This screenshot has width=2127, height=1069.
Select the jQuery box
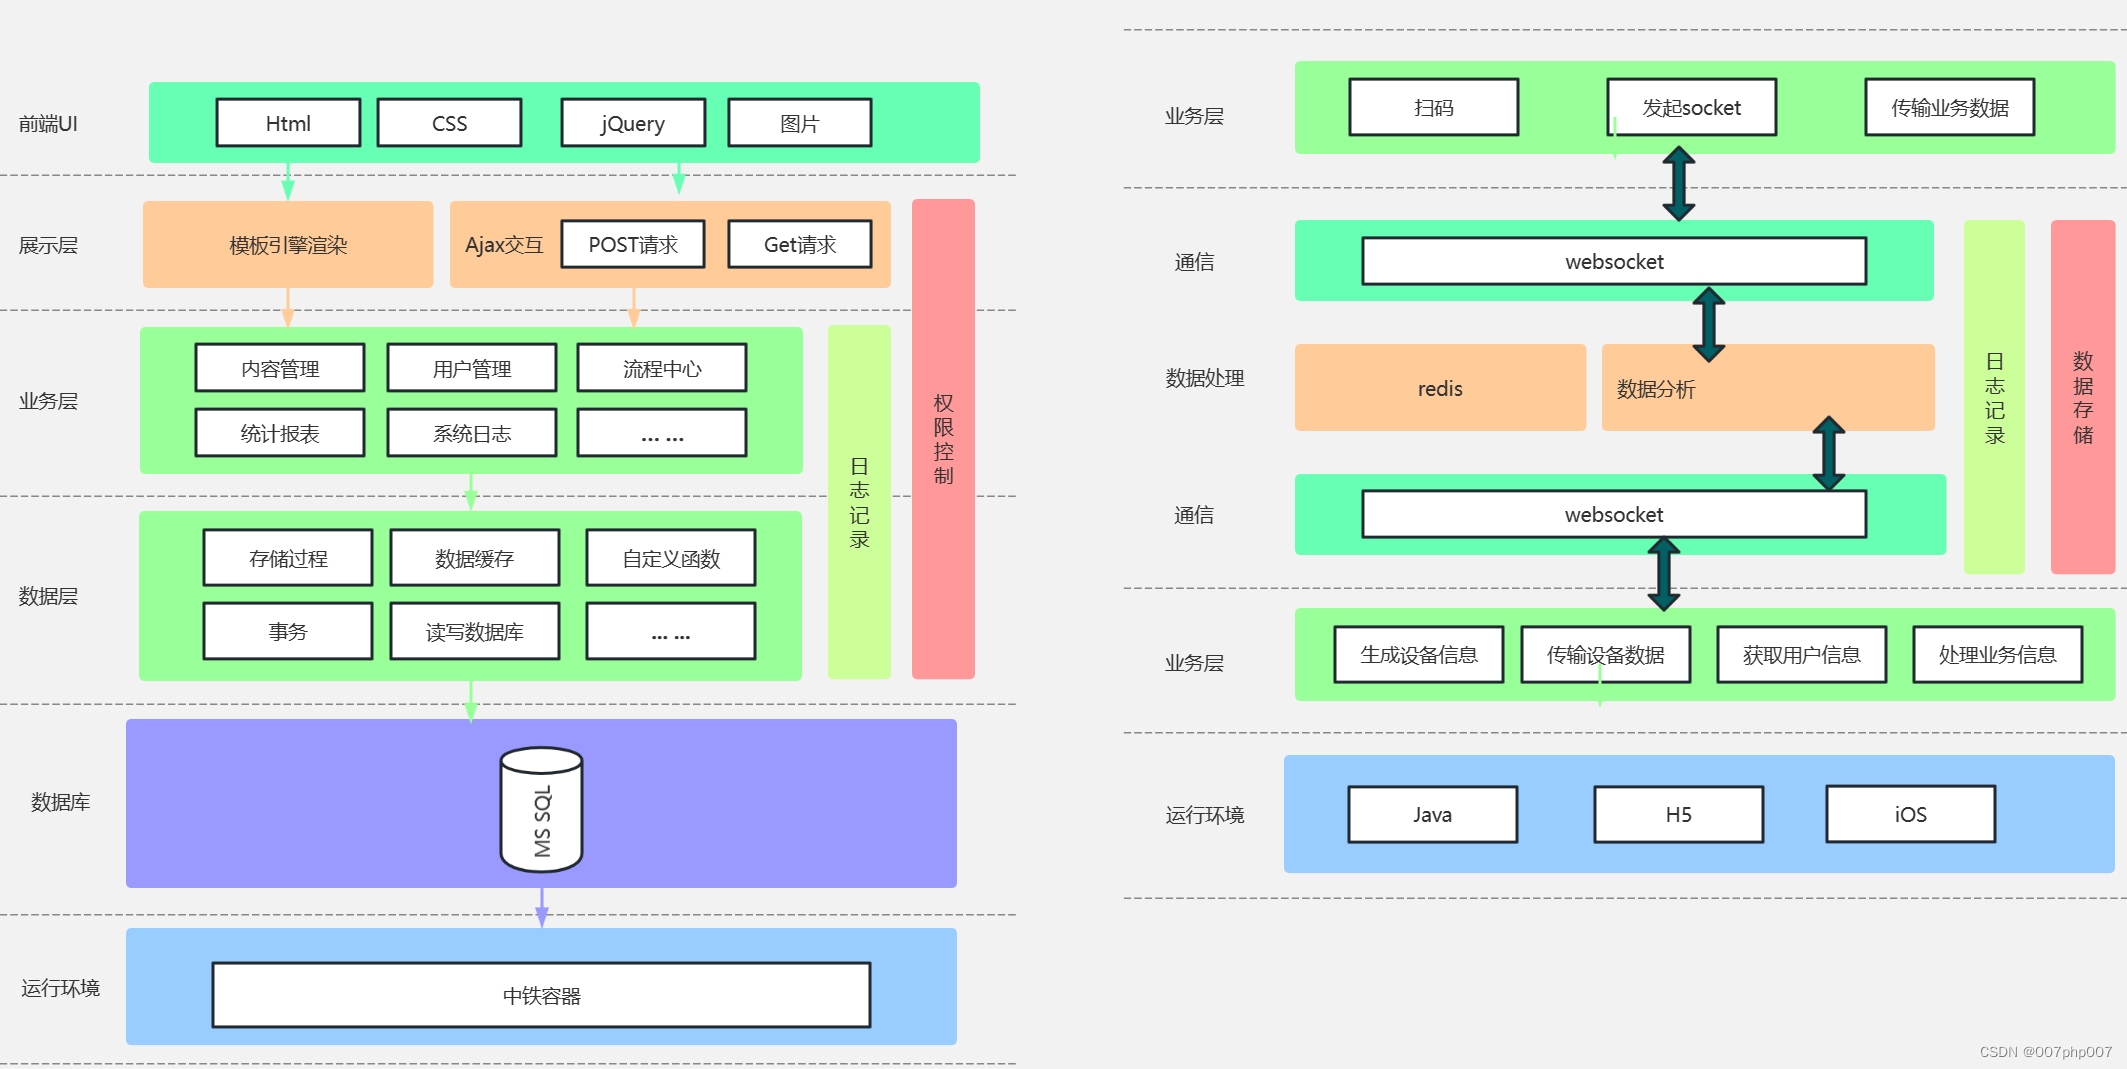633,123
